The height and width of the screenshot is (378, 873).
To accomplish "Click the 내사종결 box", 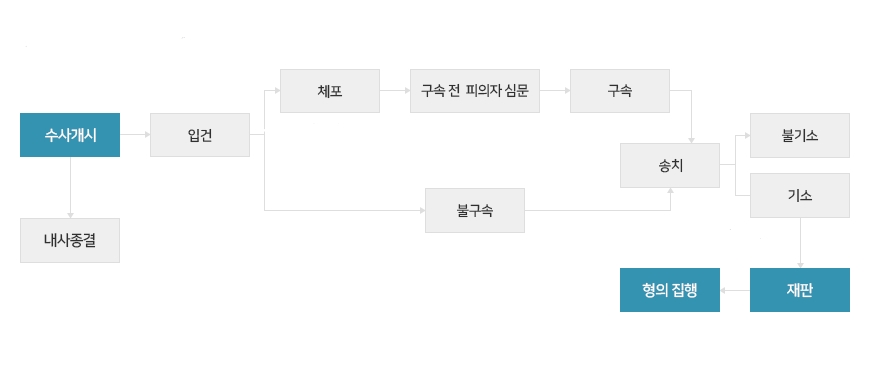I will click(x=70, y=240).
